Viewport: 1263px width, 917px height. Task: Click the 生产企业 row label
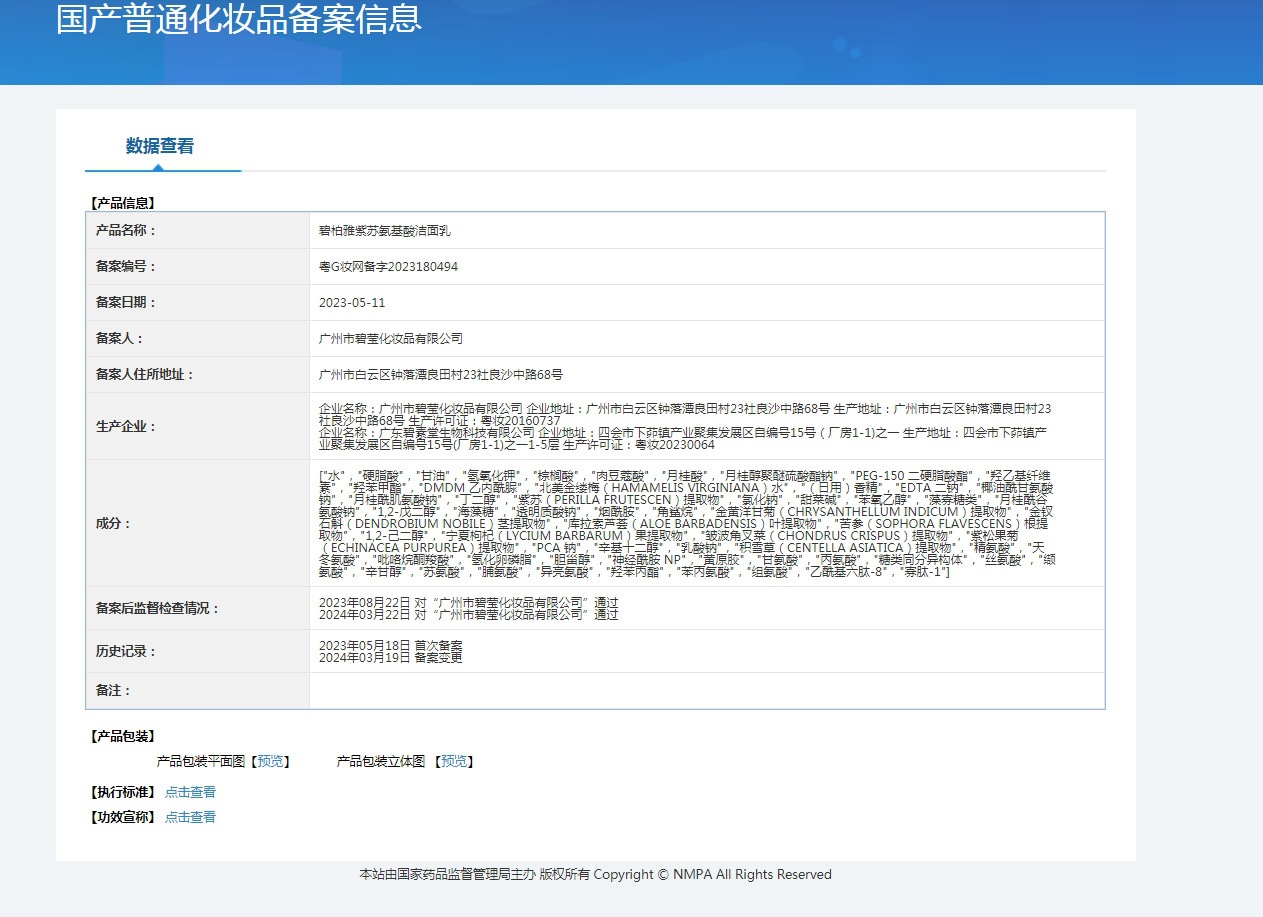[126, 427]
